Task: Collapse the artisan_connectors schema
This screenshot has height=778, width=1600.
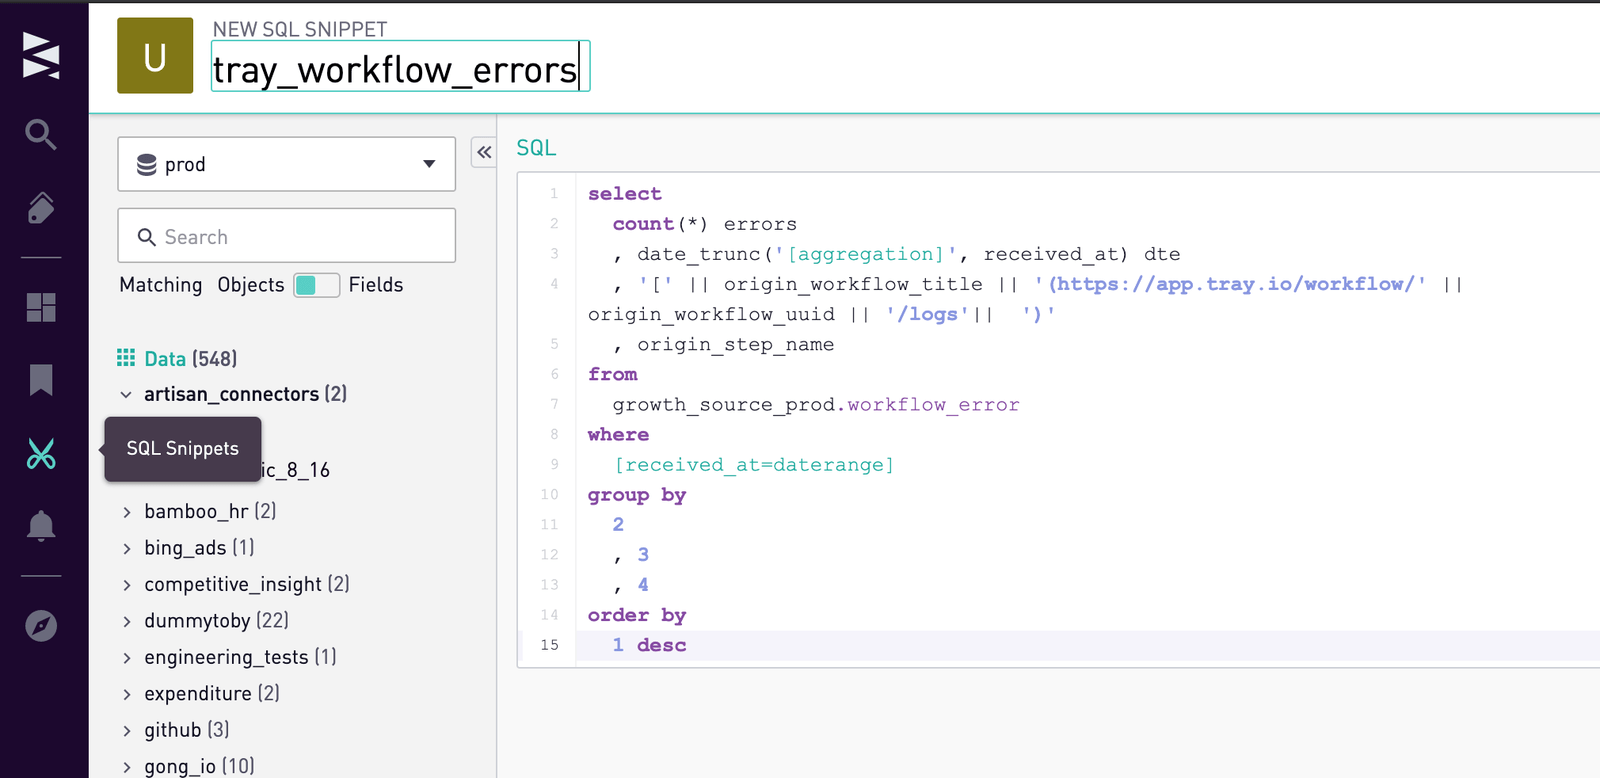Action: tap(126, 395)
